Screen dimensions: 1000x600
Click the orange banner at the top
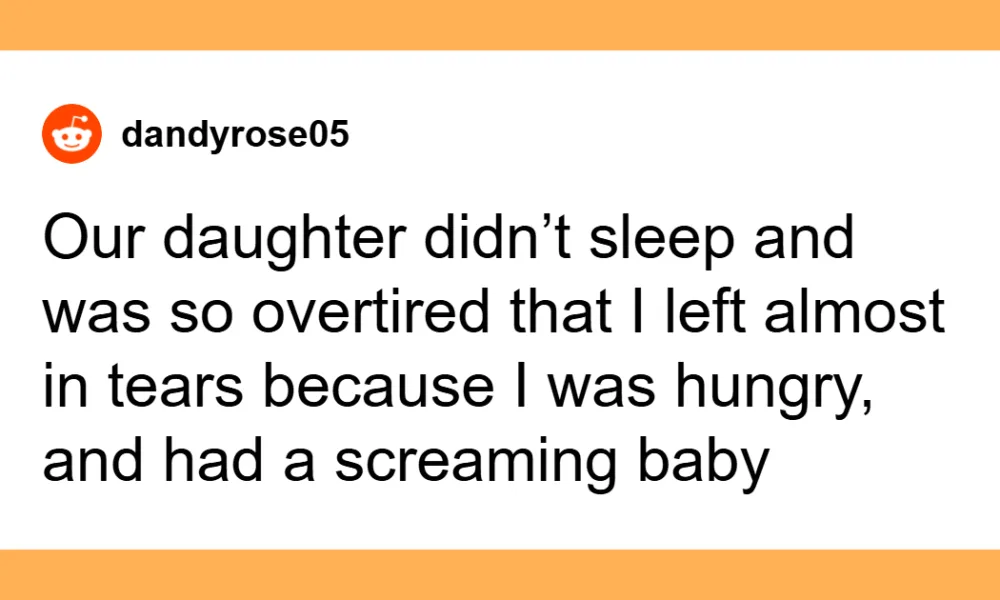pyautogui.click(x=500, y=24)
